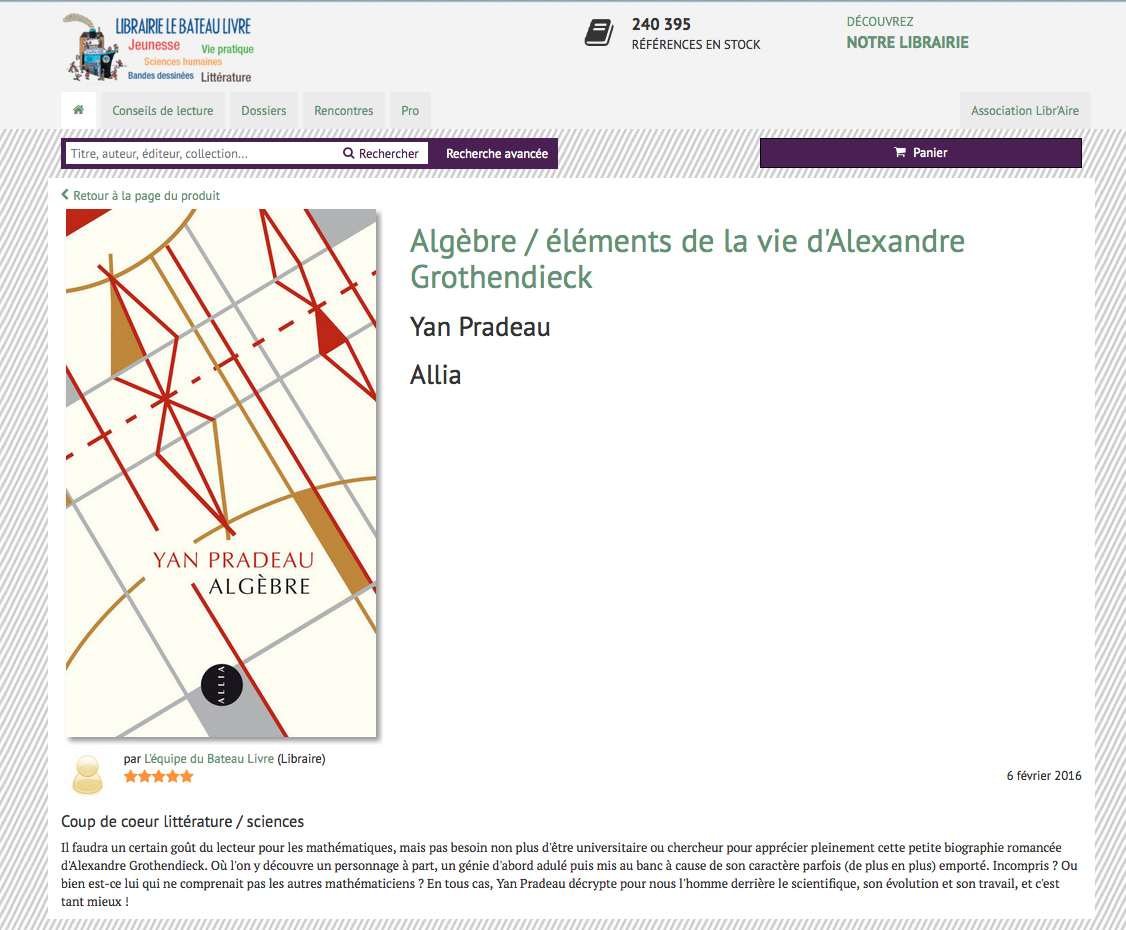Open the Algèbre book title link
Viewport: 1126px width, 930px height.
coord(687,259)
